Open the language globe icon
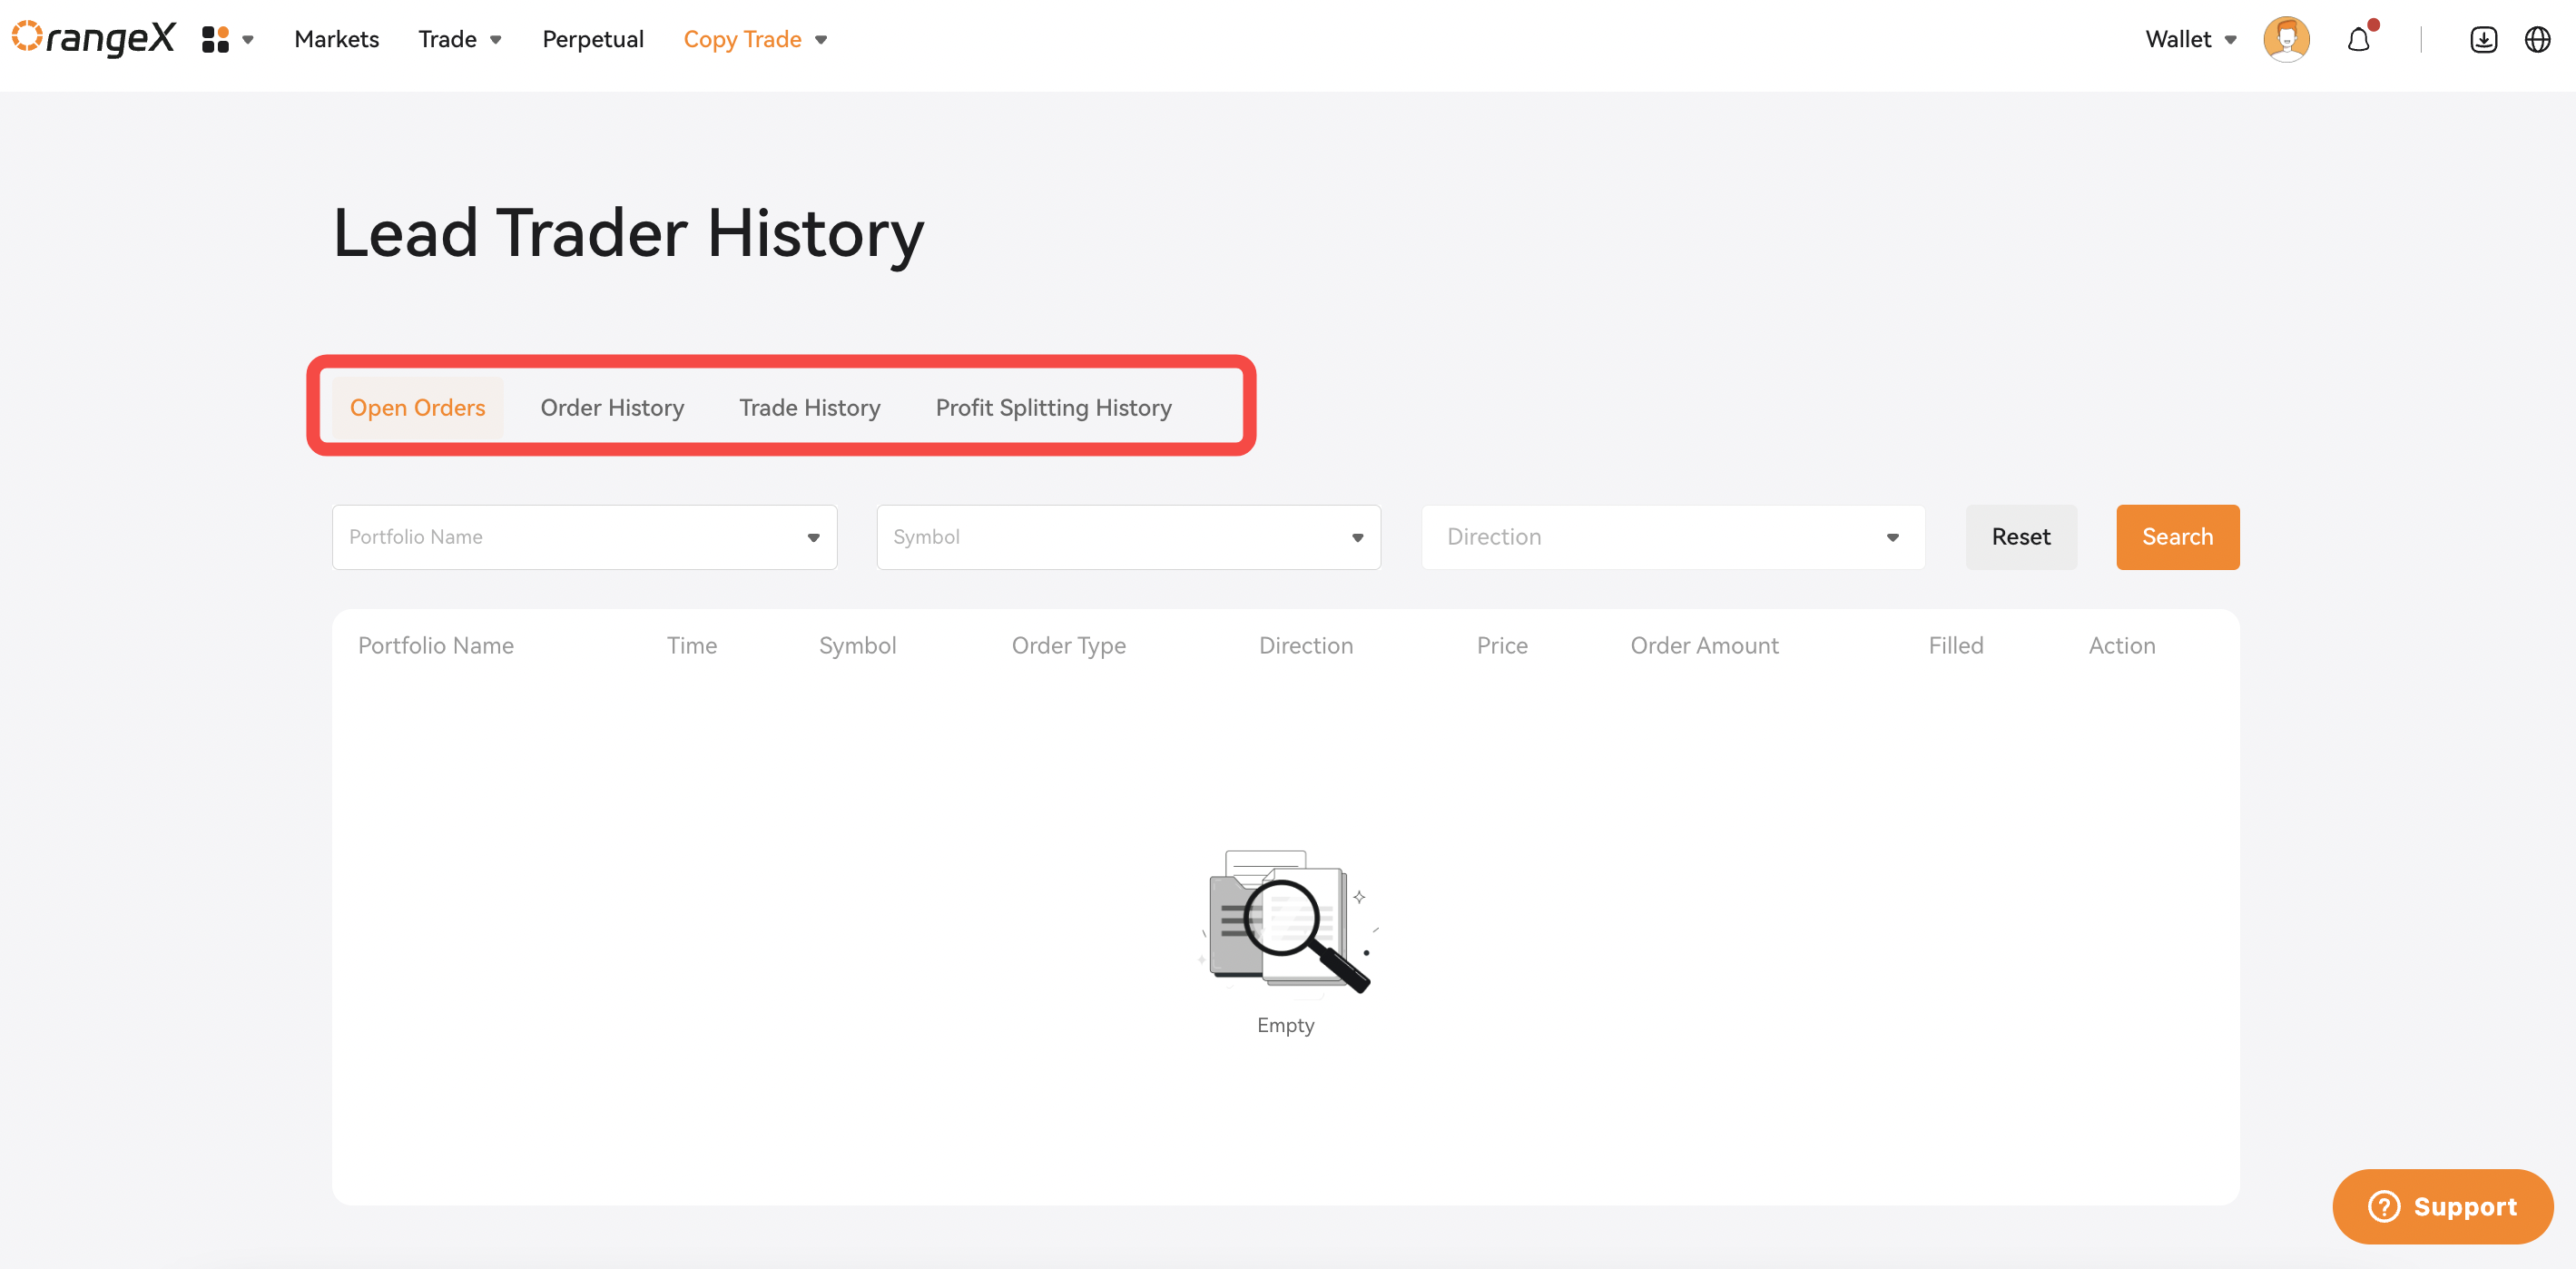 pos(2537,39)
